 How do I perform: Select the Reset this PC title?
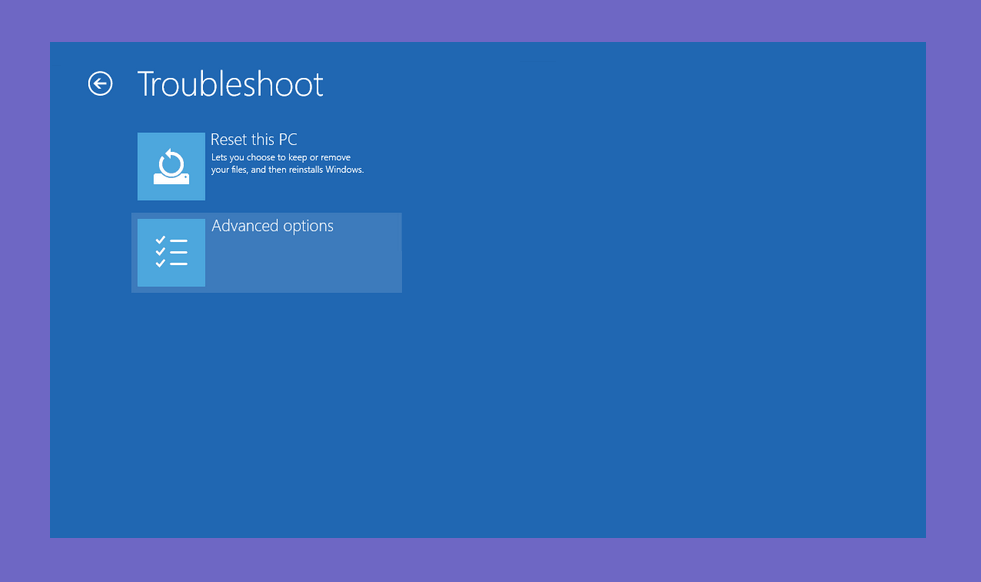click(x=254, y=140)
